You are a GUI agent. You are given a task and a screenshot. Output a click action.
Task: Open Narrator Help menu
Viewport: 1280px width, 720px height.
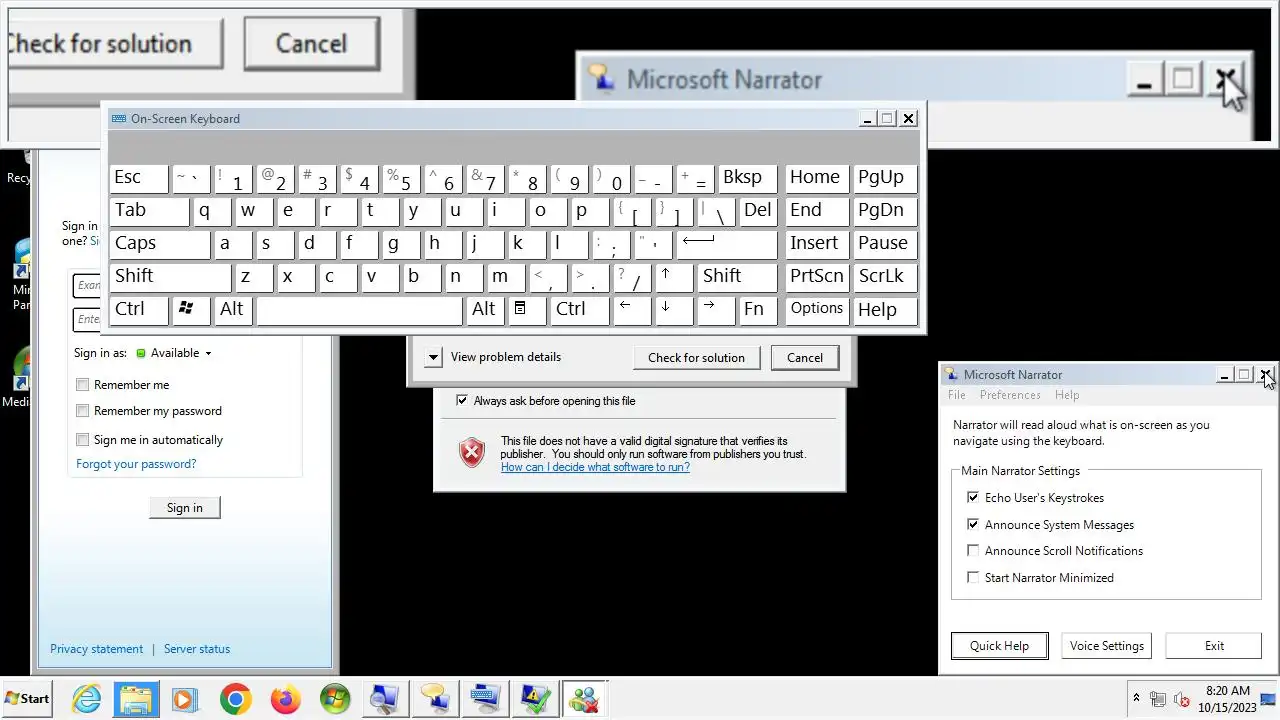[1067, 395]
